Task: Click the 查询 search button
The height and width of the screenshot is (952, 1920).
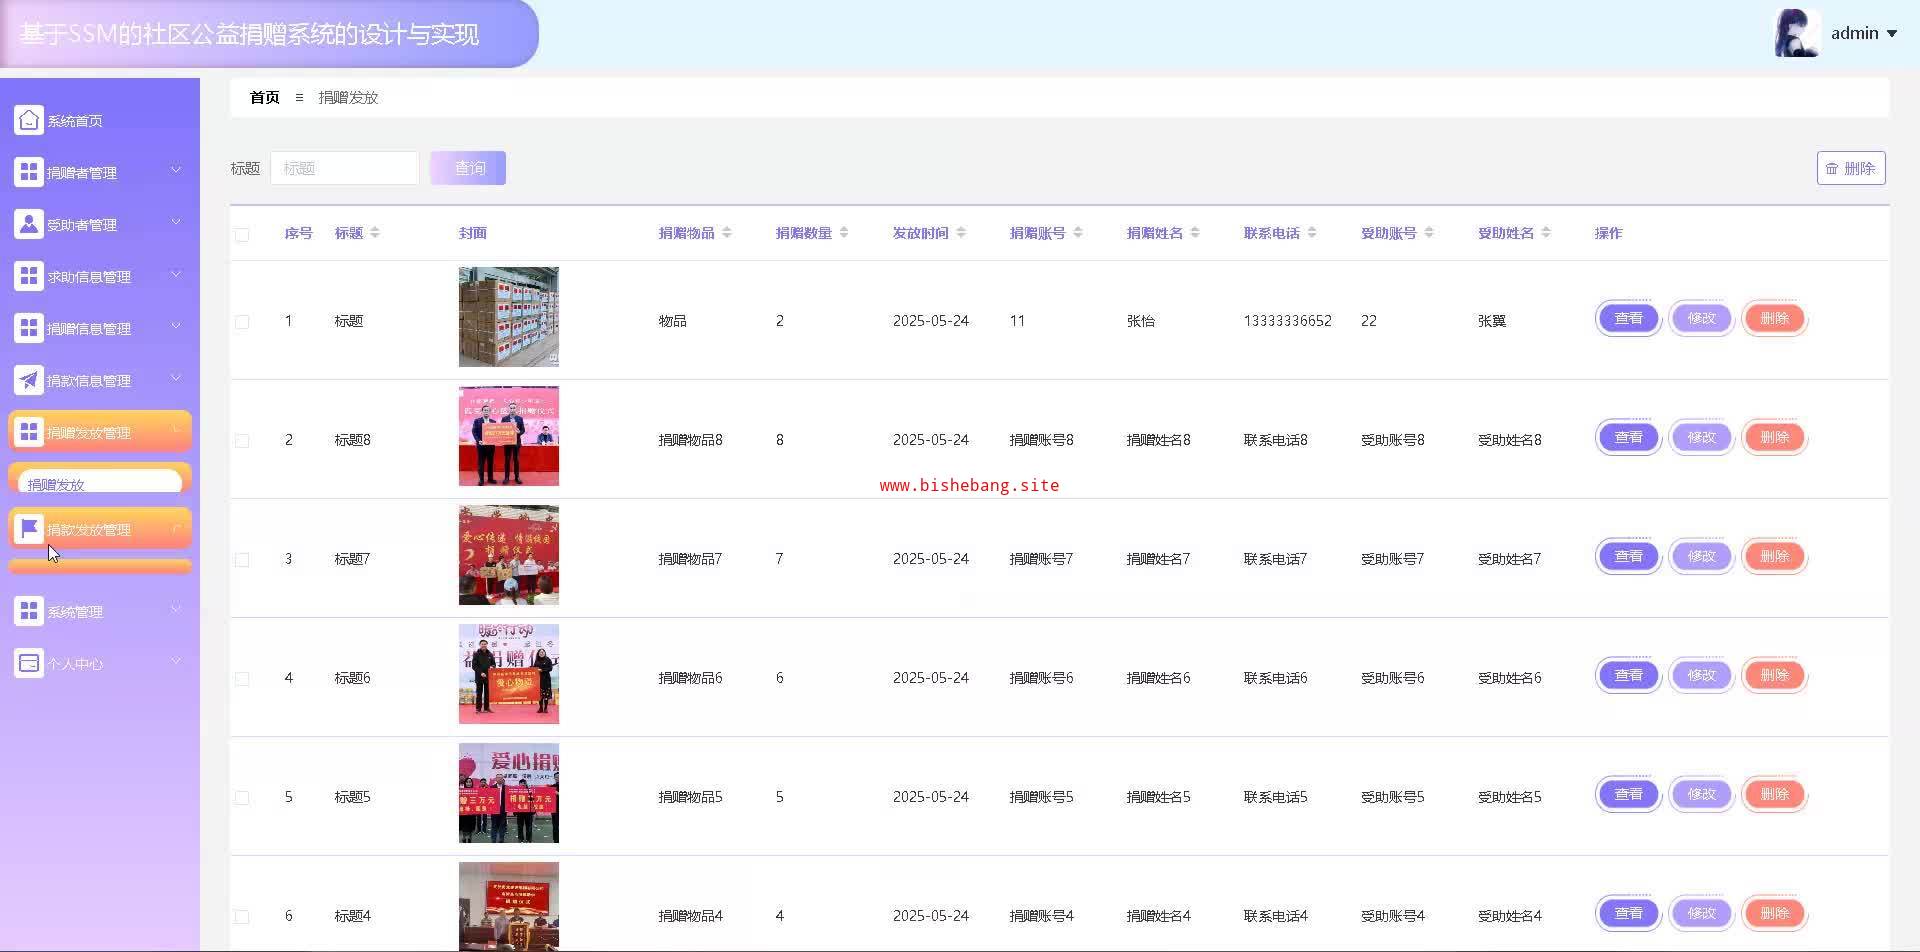Action: (x=468, y=168)
